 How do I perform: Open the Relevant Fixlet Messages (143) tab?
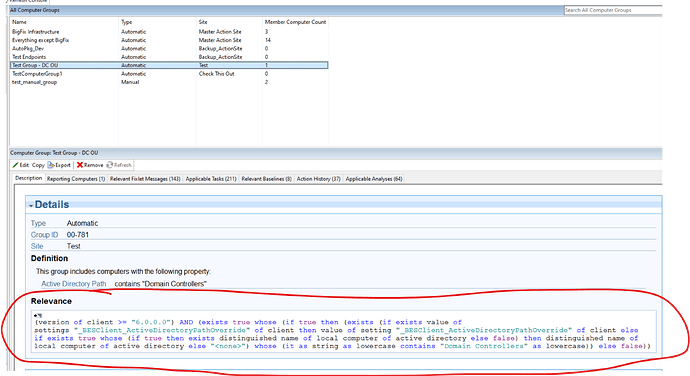point(145,179)
